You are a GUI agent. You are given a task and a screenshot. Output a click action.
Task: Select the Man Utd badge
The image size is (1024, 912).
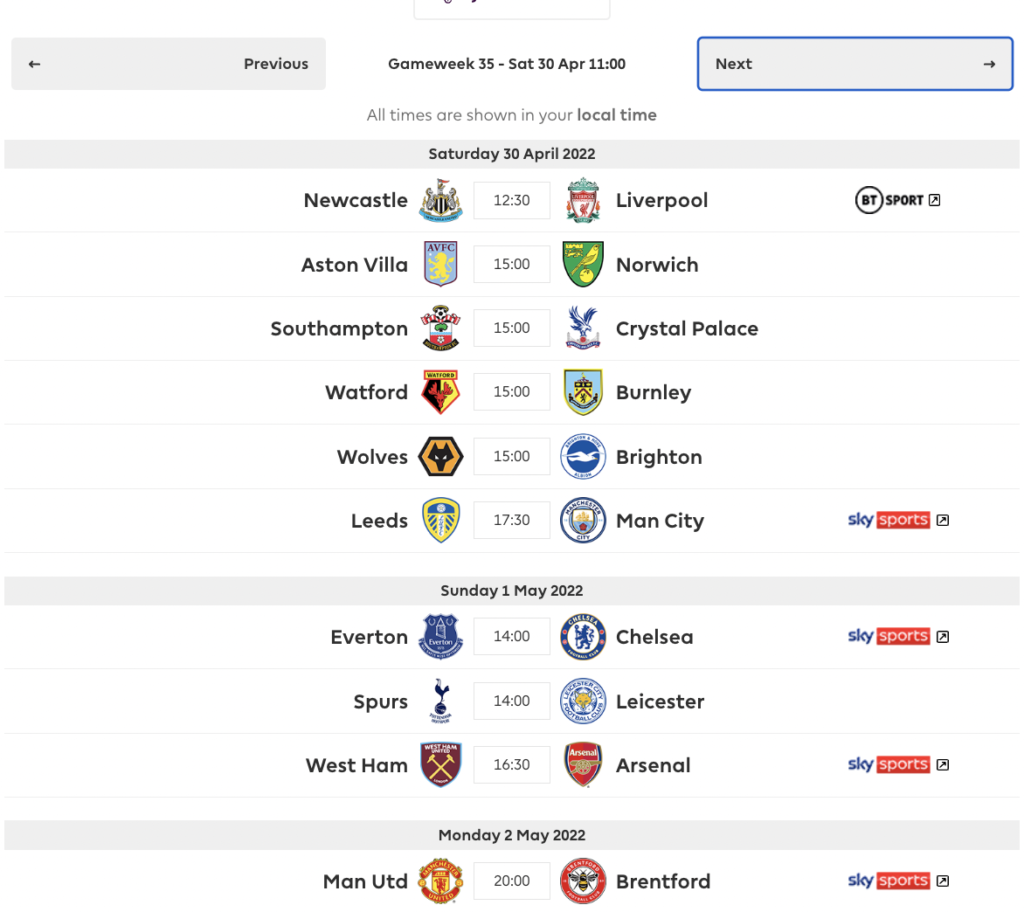pyautogui.click(x=440, y=881)
